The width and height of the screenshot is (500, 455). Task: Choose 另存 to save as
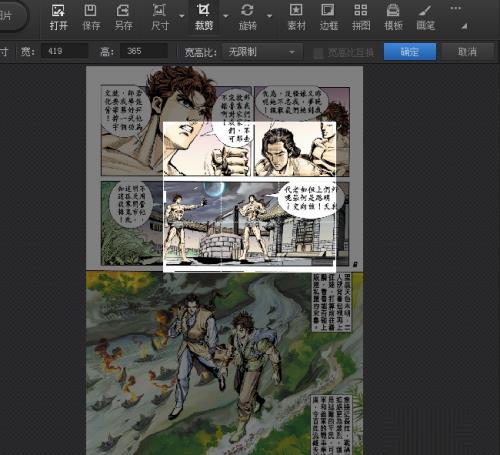(123, 17)
